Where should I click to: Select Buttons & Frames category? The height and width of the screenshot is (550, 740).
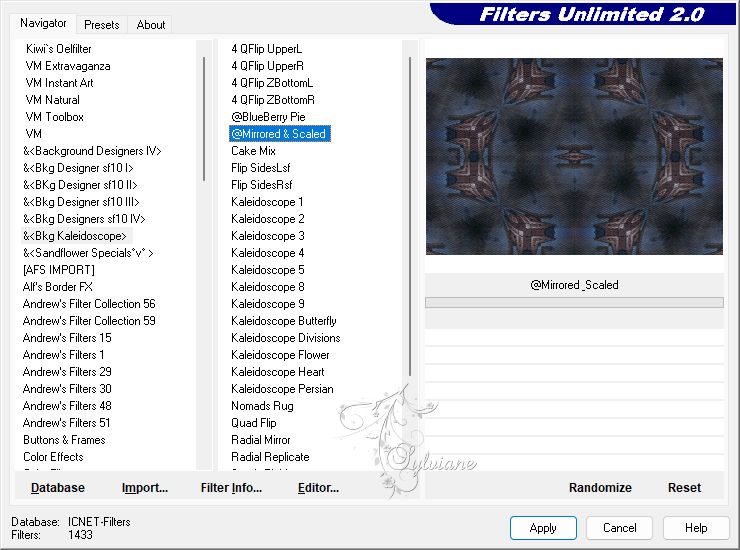(64, 440)
